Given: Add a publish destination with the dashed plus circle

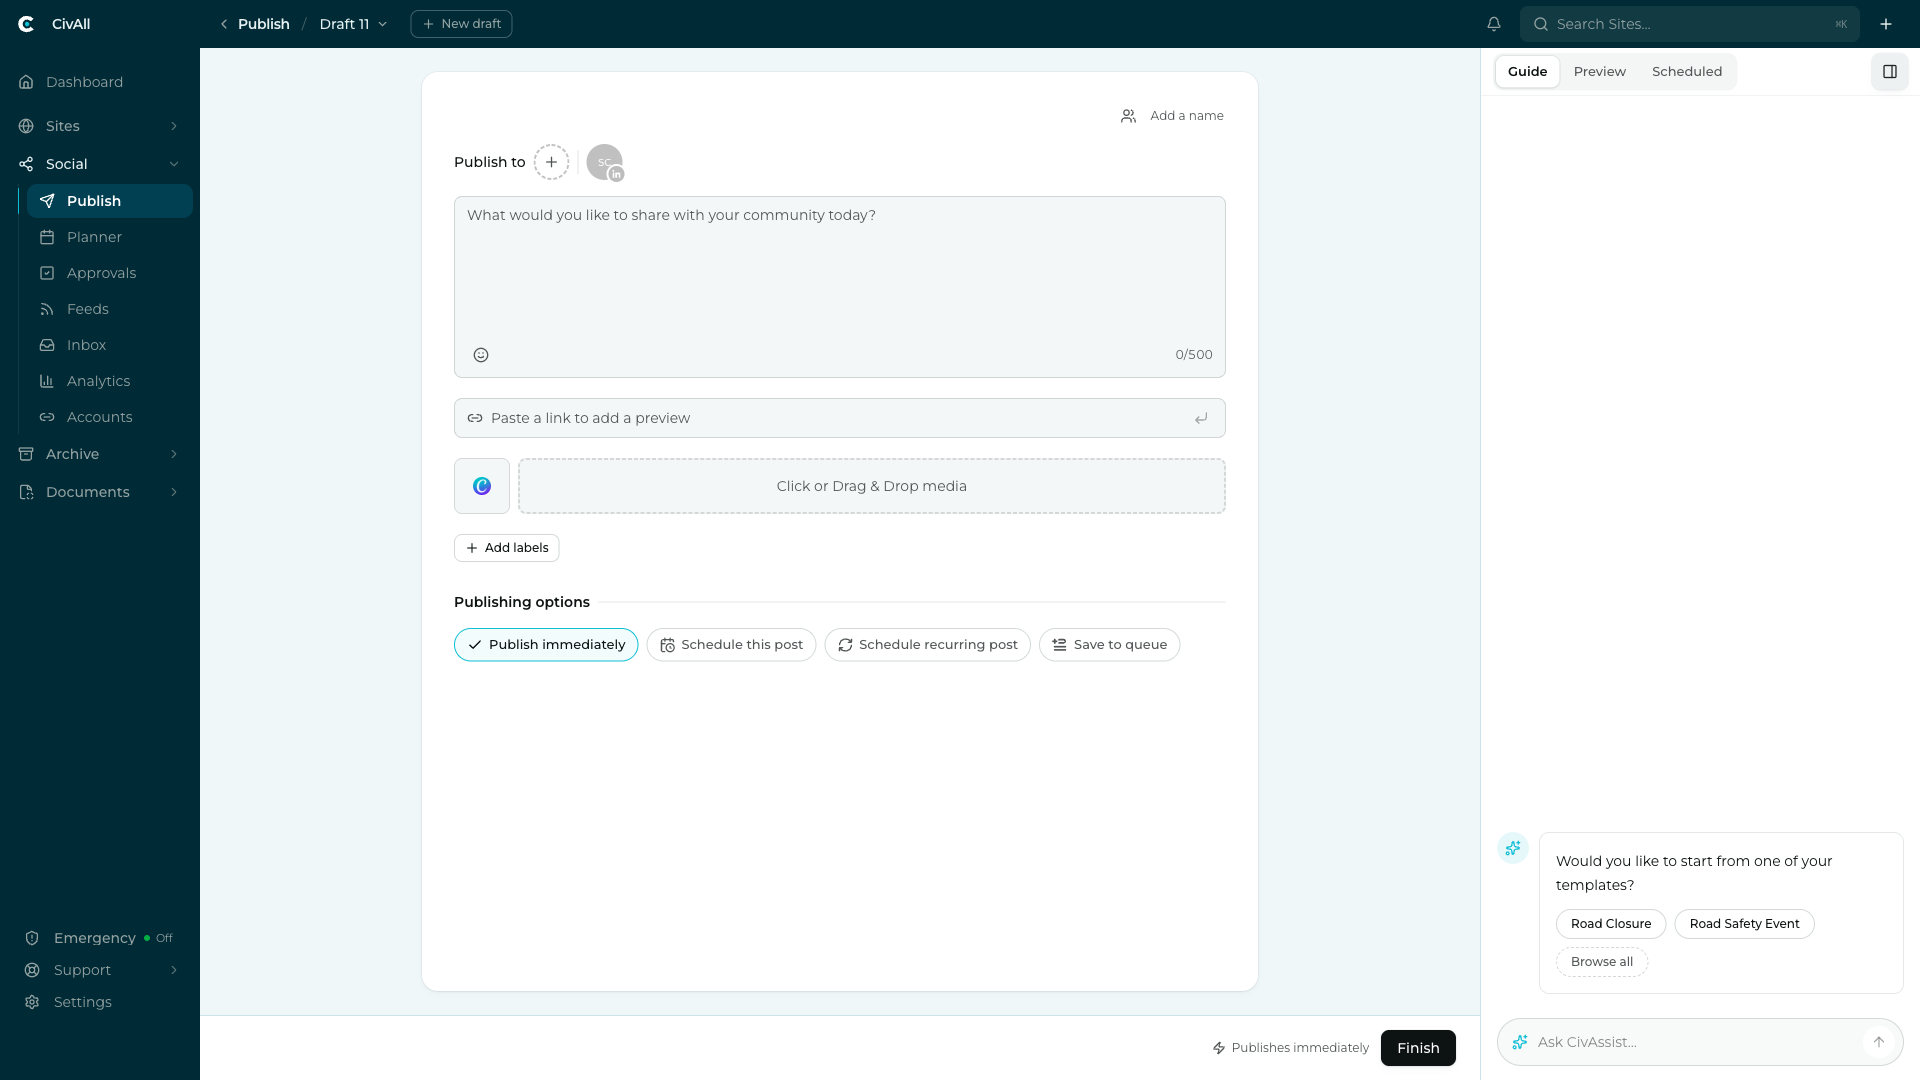Looking at the screenshot, I should tap(551, 162).
